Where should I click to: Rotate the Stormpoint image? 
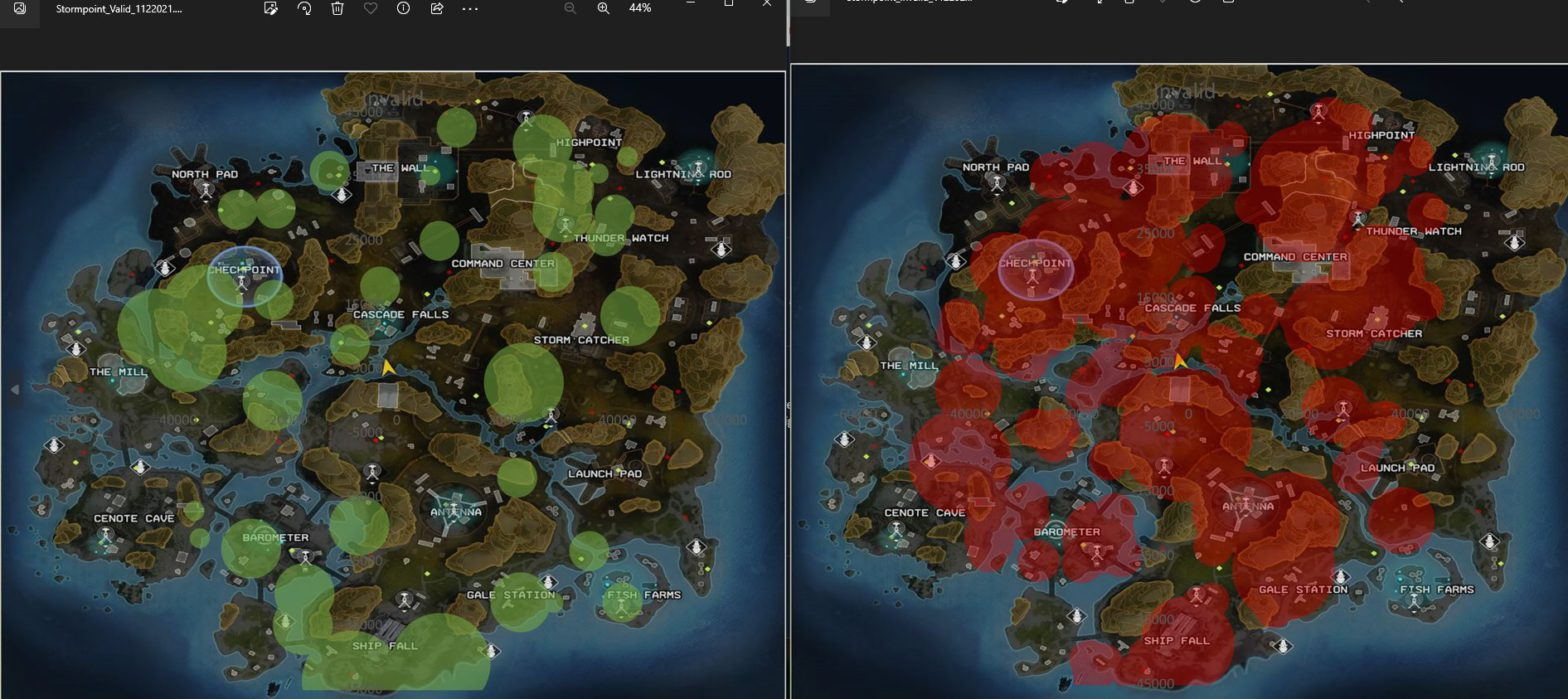coord(304,8)
